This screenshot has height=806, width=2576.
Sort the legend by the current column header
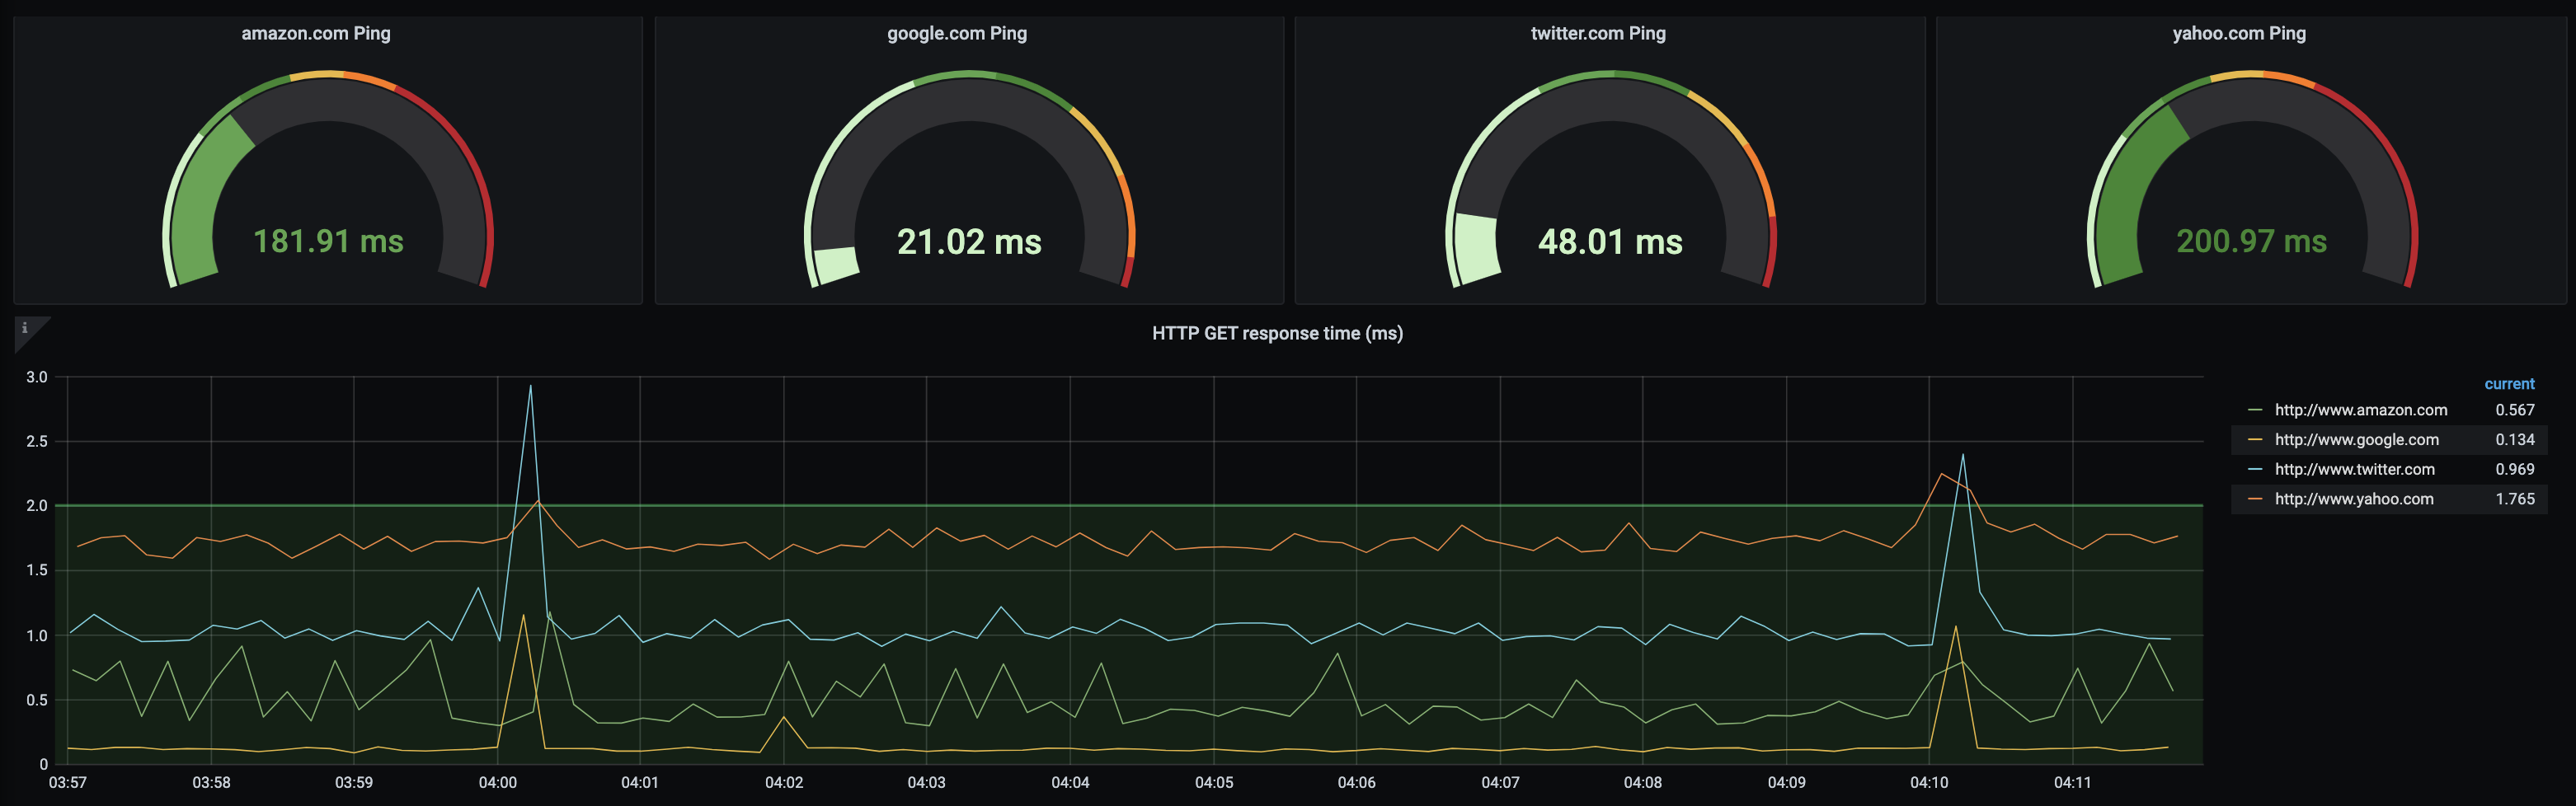[2509, 384]
